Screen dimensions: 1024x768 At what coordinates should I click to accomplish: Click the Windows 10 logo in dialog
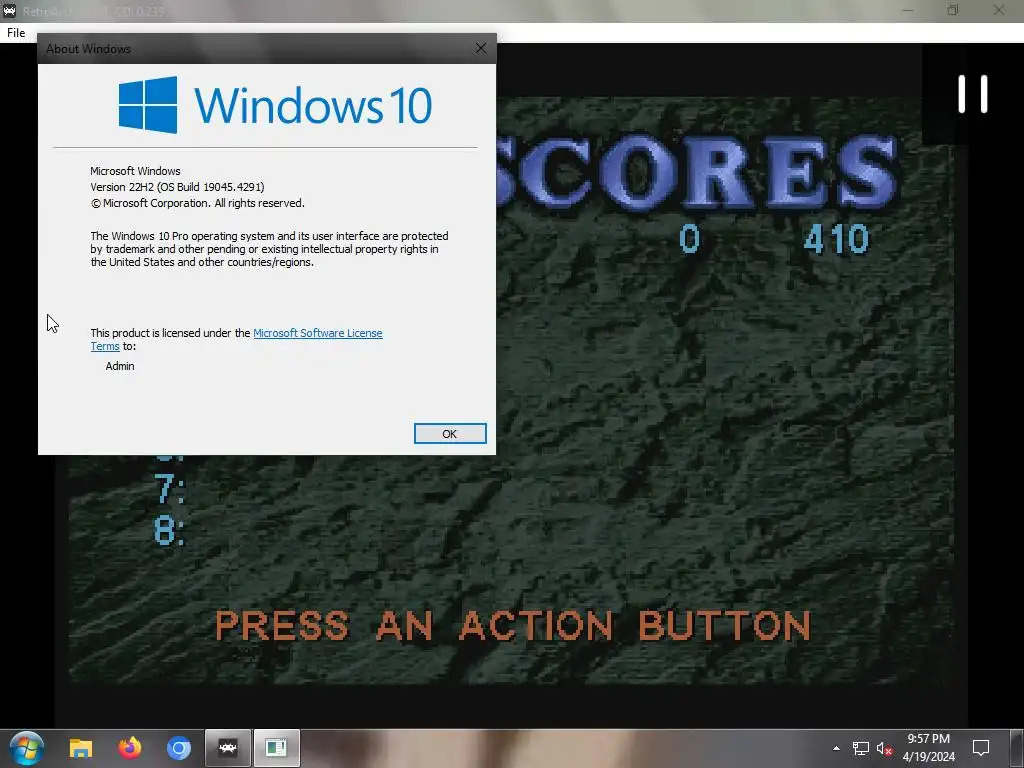coord(275,105)
